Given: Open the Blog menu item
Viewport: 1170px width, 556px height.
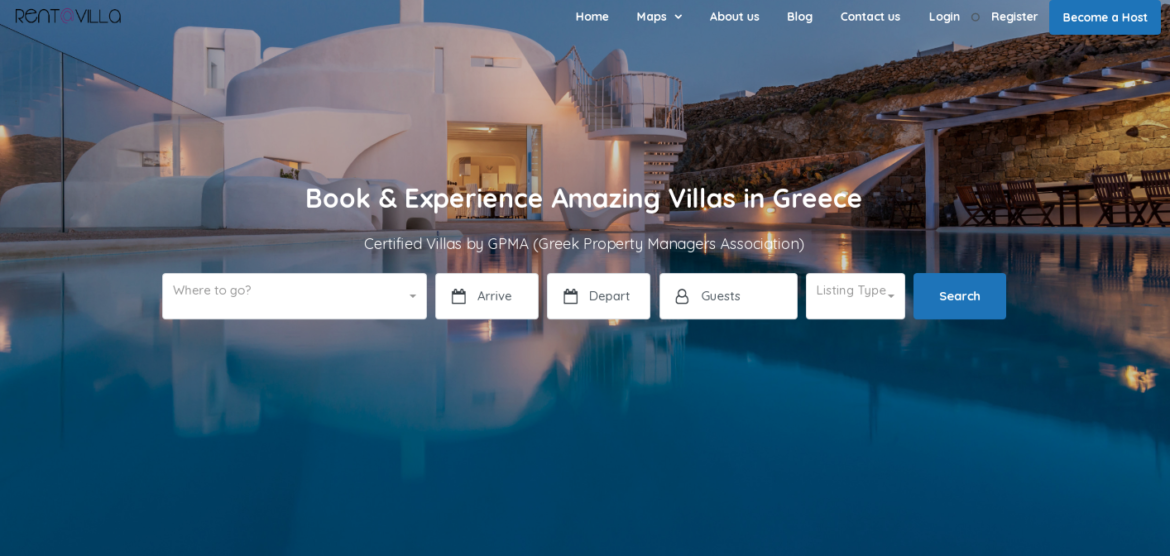Looking at the screenshot, I should 800,16.
